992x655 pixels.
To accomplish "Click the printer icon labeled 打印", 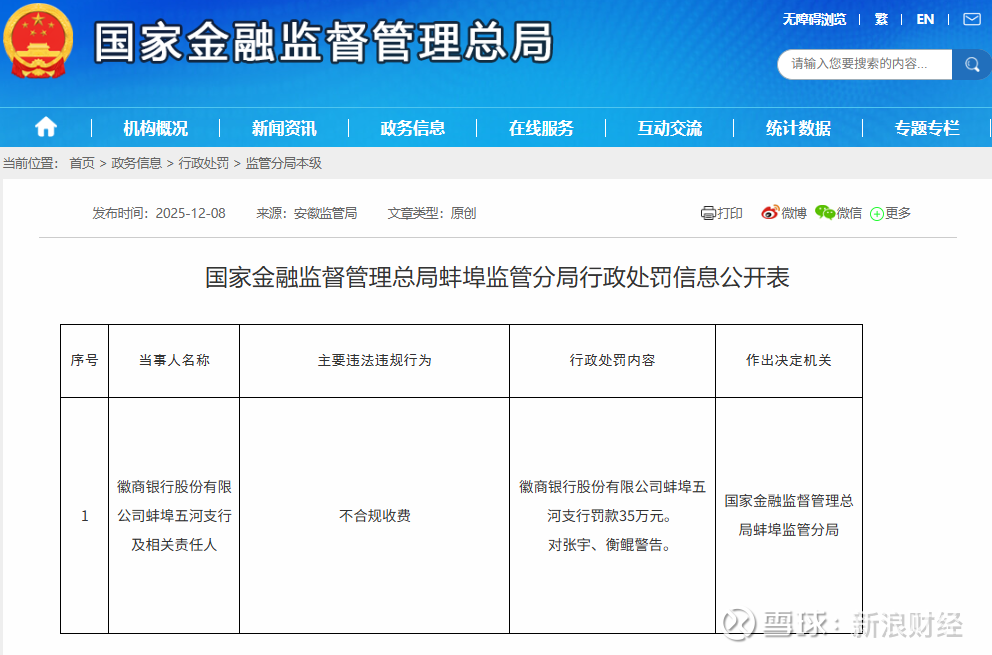I will coord(708,213).
